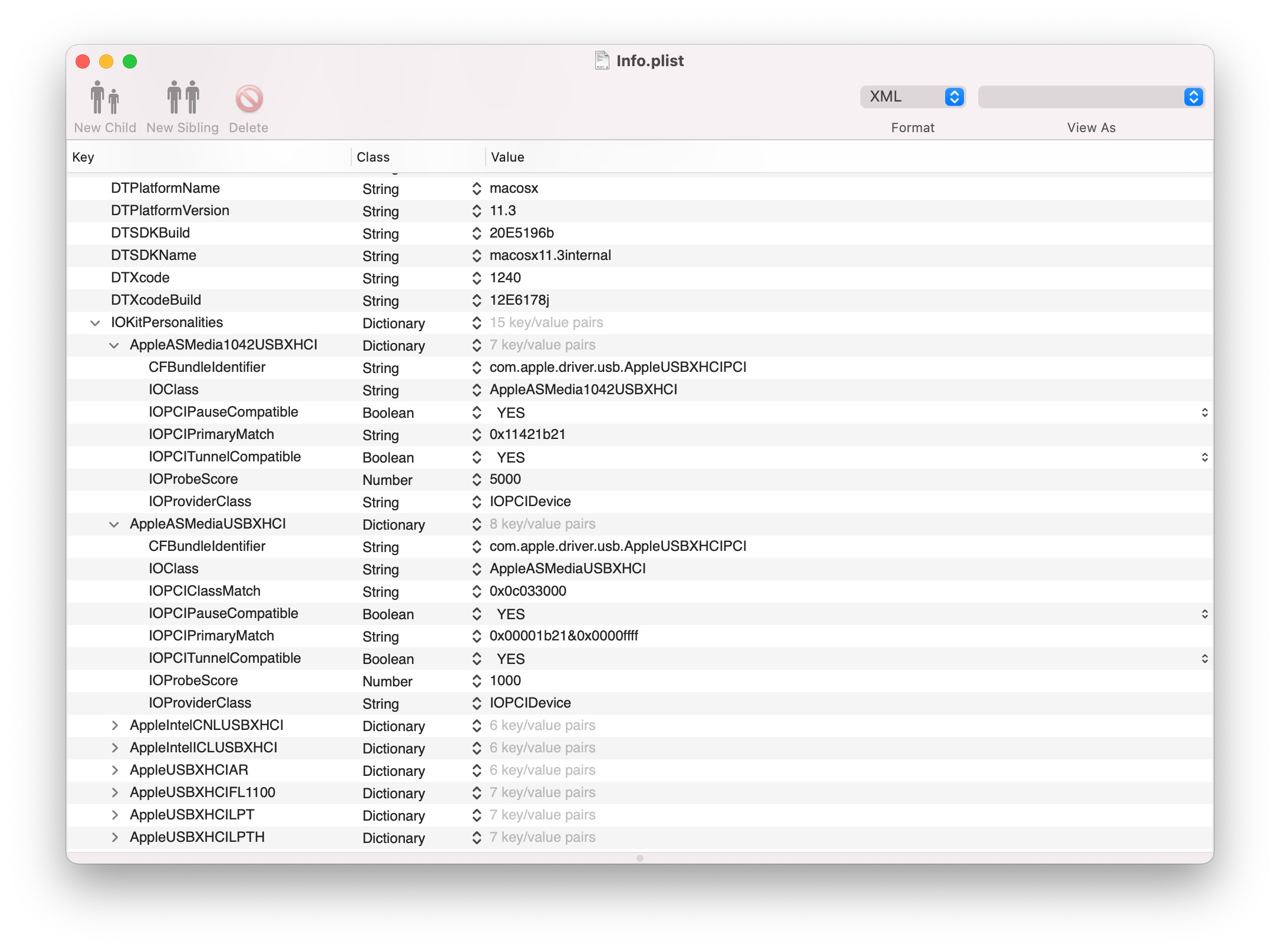Viewport: 1280px width, 951px height.
Task: Select value 0x00001b21&0x0000ffff
Action: point(564,636)
